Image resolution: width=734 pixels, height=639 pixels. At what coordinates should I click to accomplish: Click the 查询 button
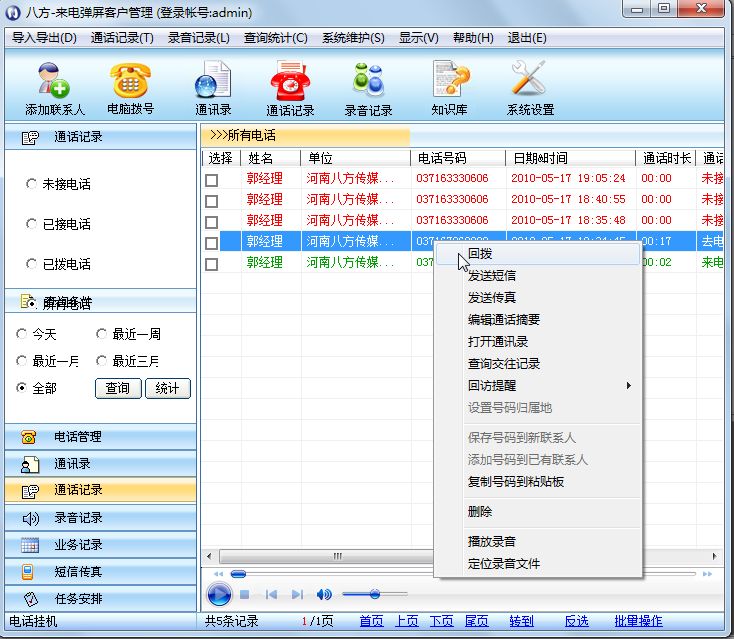[x=117, y=388]
